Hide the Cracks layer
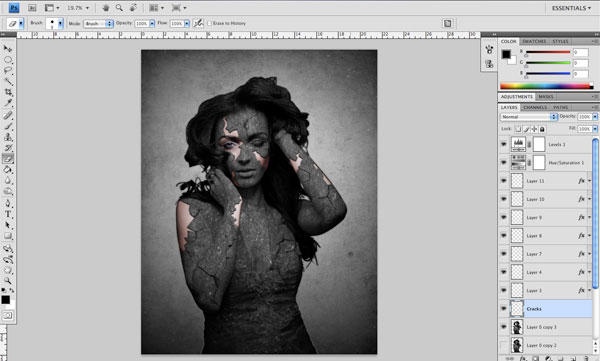Image resolution: width=600 pixels, height=361 pixels. (504, 309)
